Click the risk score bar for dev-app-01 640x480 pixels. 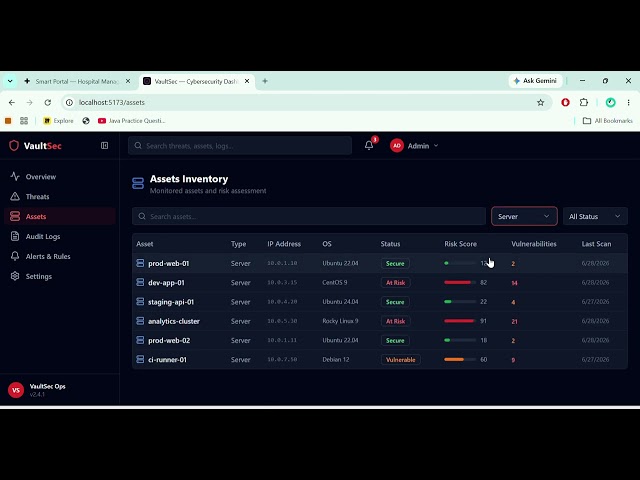pos(460,282)
